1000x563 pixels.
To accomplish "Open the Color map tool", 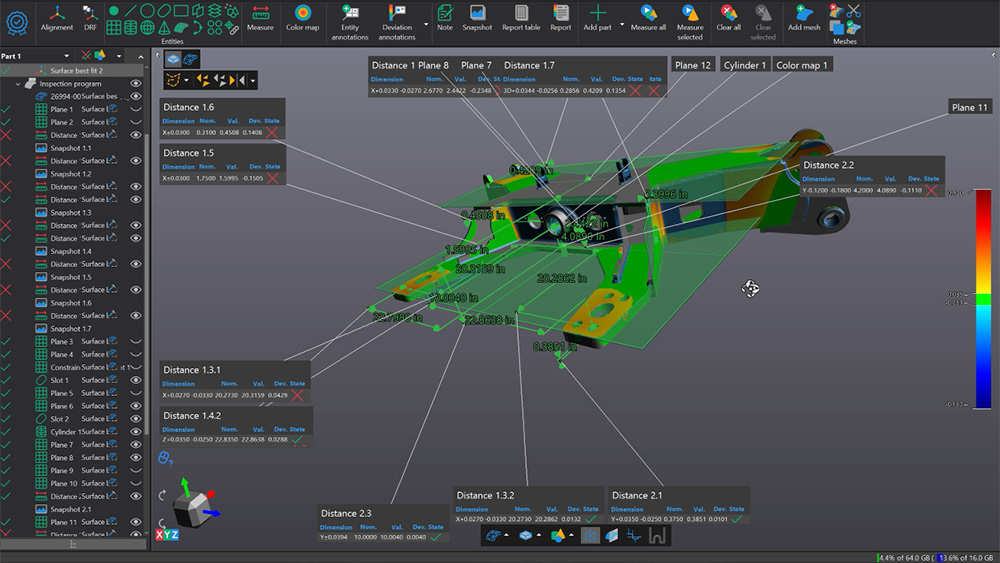I will tap(302, 18).
